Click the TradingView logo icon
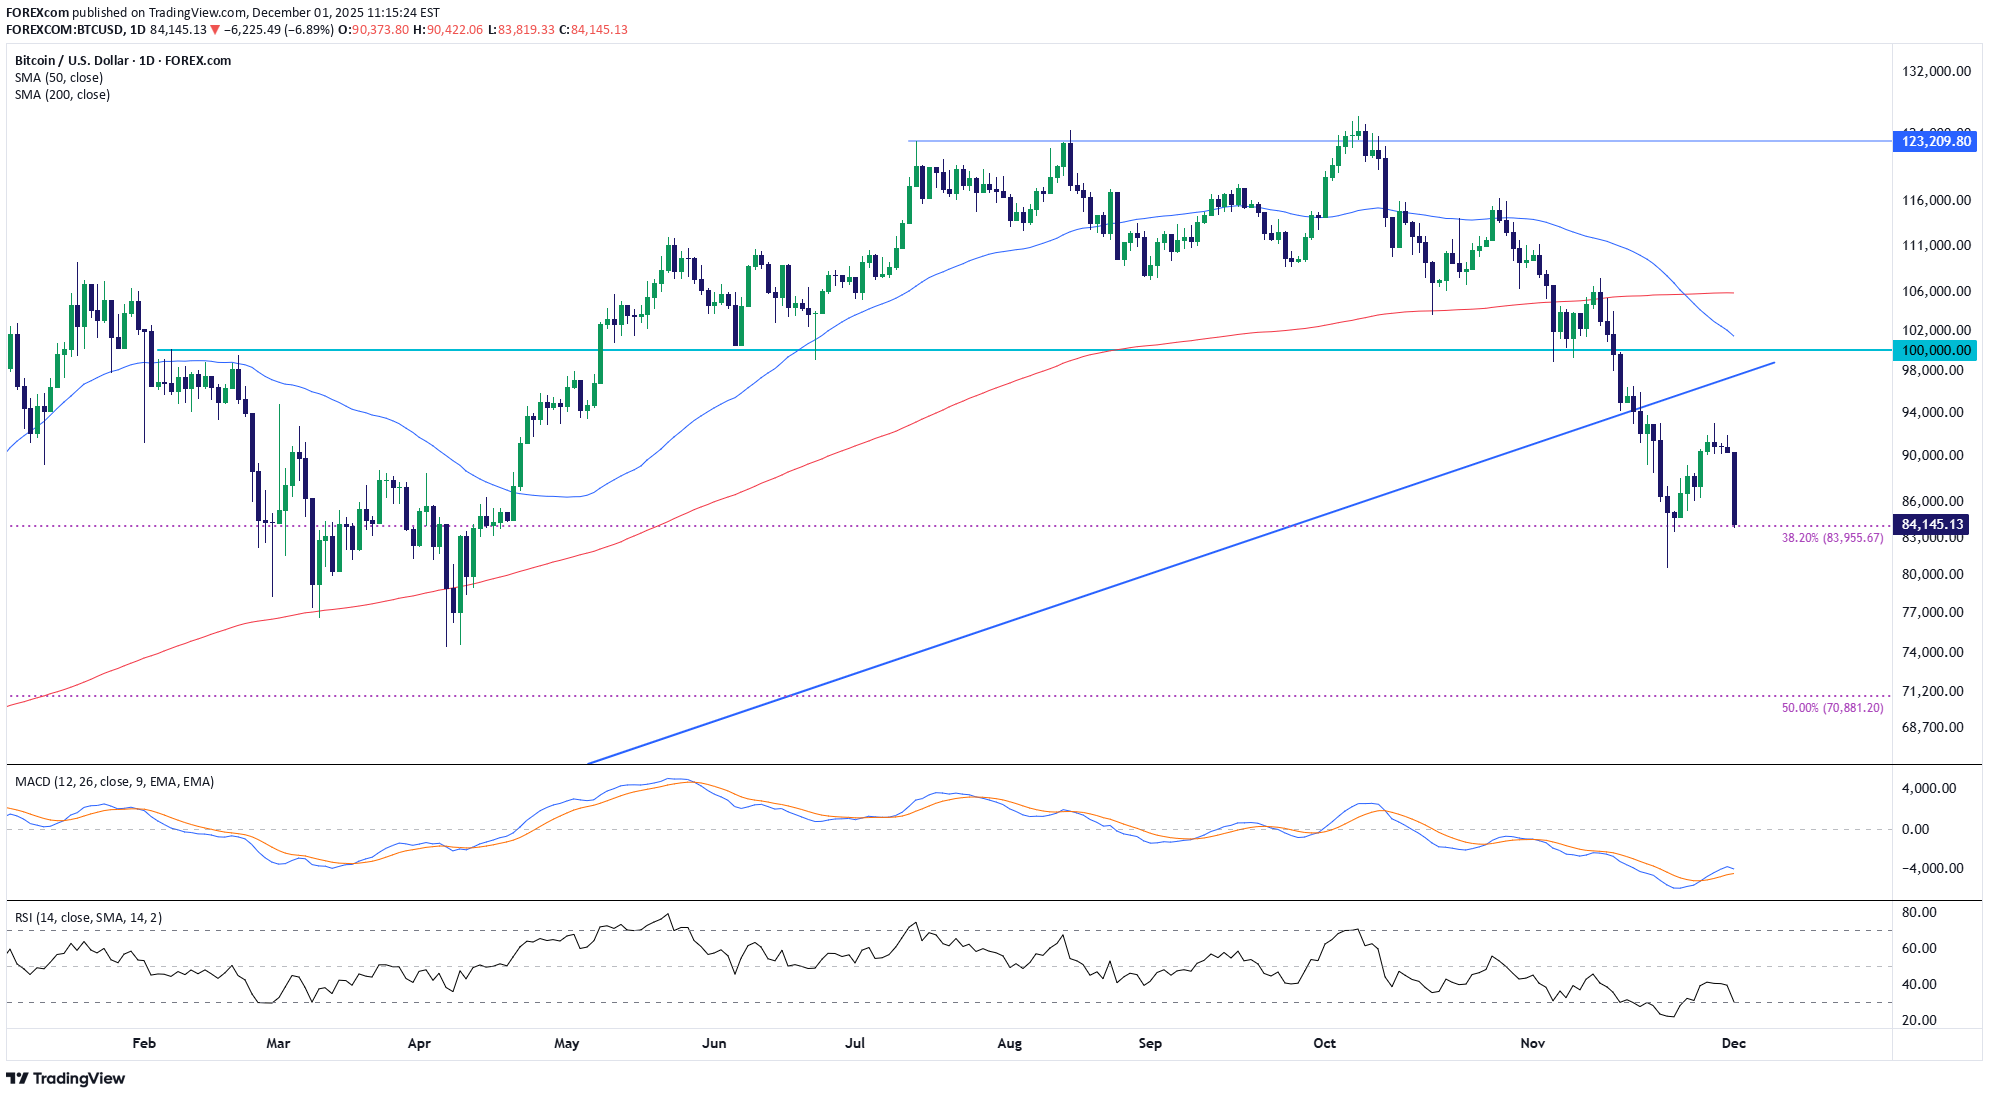1989x1097 pixels. point(16,1078)
